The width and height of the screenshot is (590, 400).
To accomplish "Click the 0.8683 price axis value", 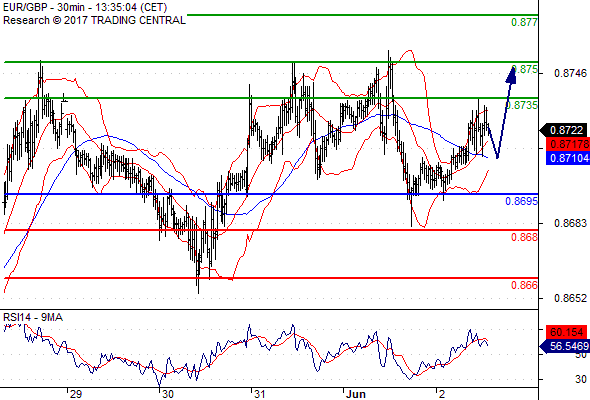I will pos(570,223).
